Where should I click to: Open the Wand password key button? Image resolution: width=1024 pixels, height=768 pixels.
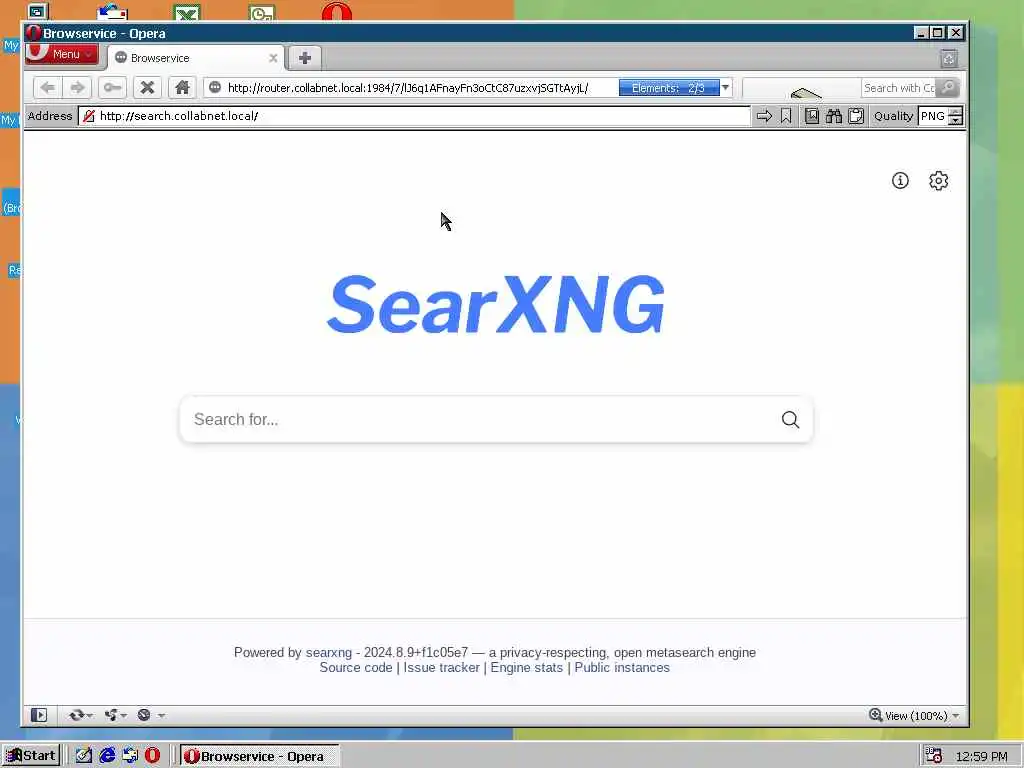click(x=112, y=88)
